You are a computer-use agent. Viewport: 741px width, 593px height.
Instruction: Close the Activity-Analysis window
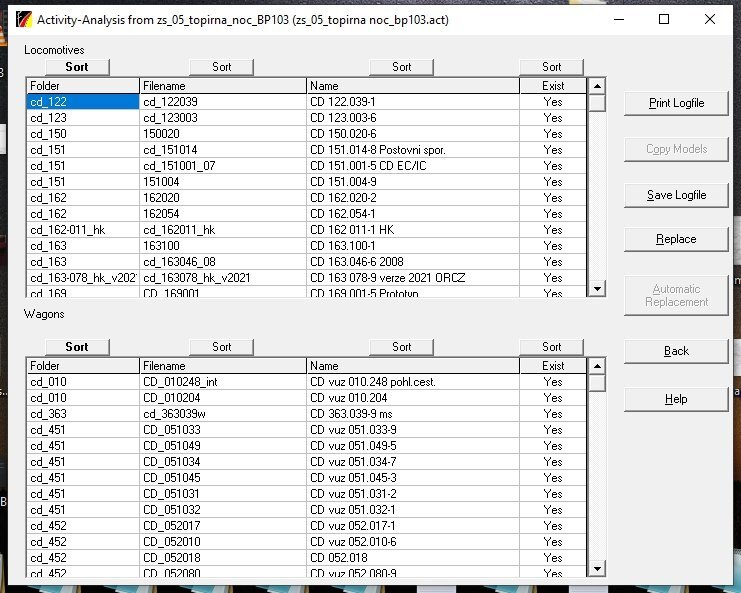(710, 18)
